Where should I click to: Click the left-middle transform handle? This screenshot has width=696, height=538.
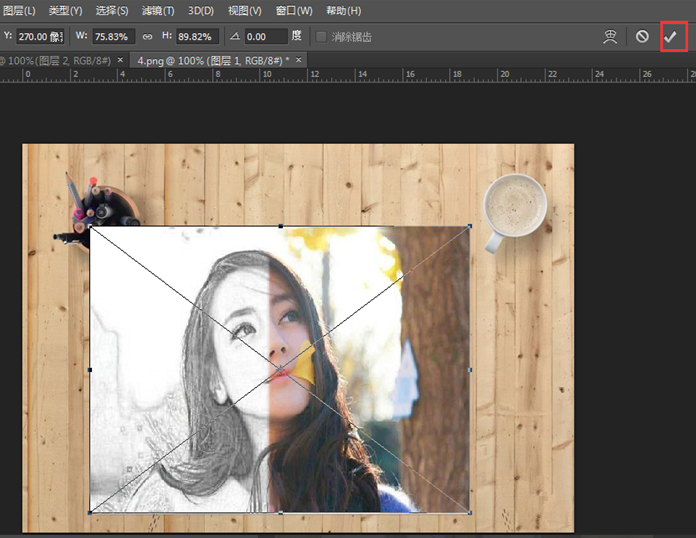tap(90, 370)
